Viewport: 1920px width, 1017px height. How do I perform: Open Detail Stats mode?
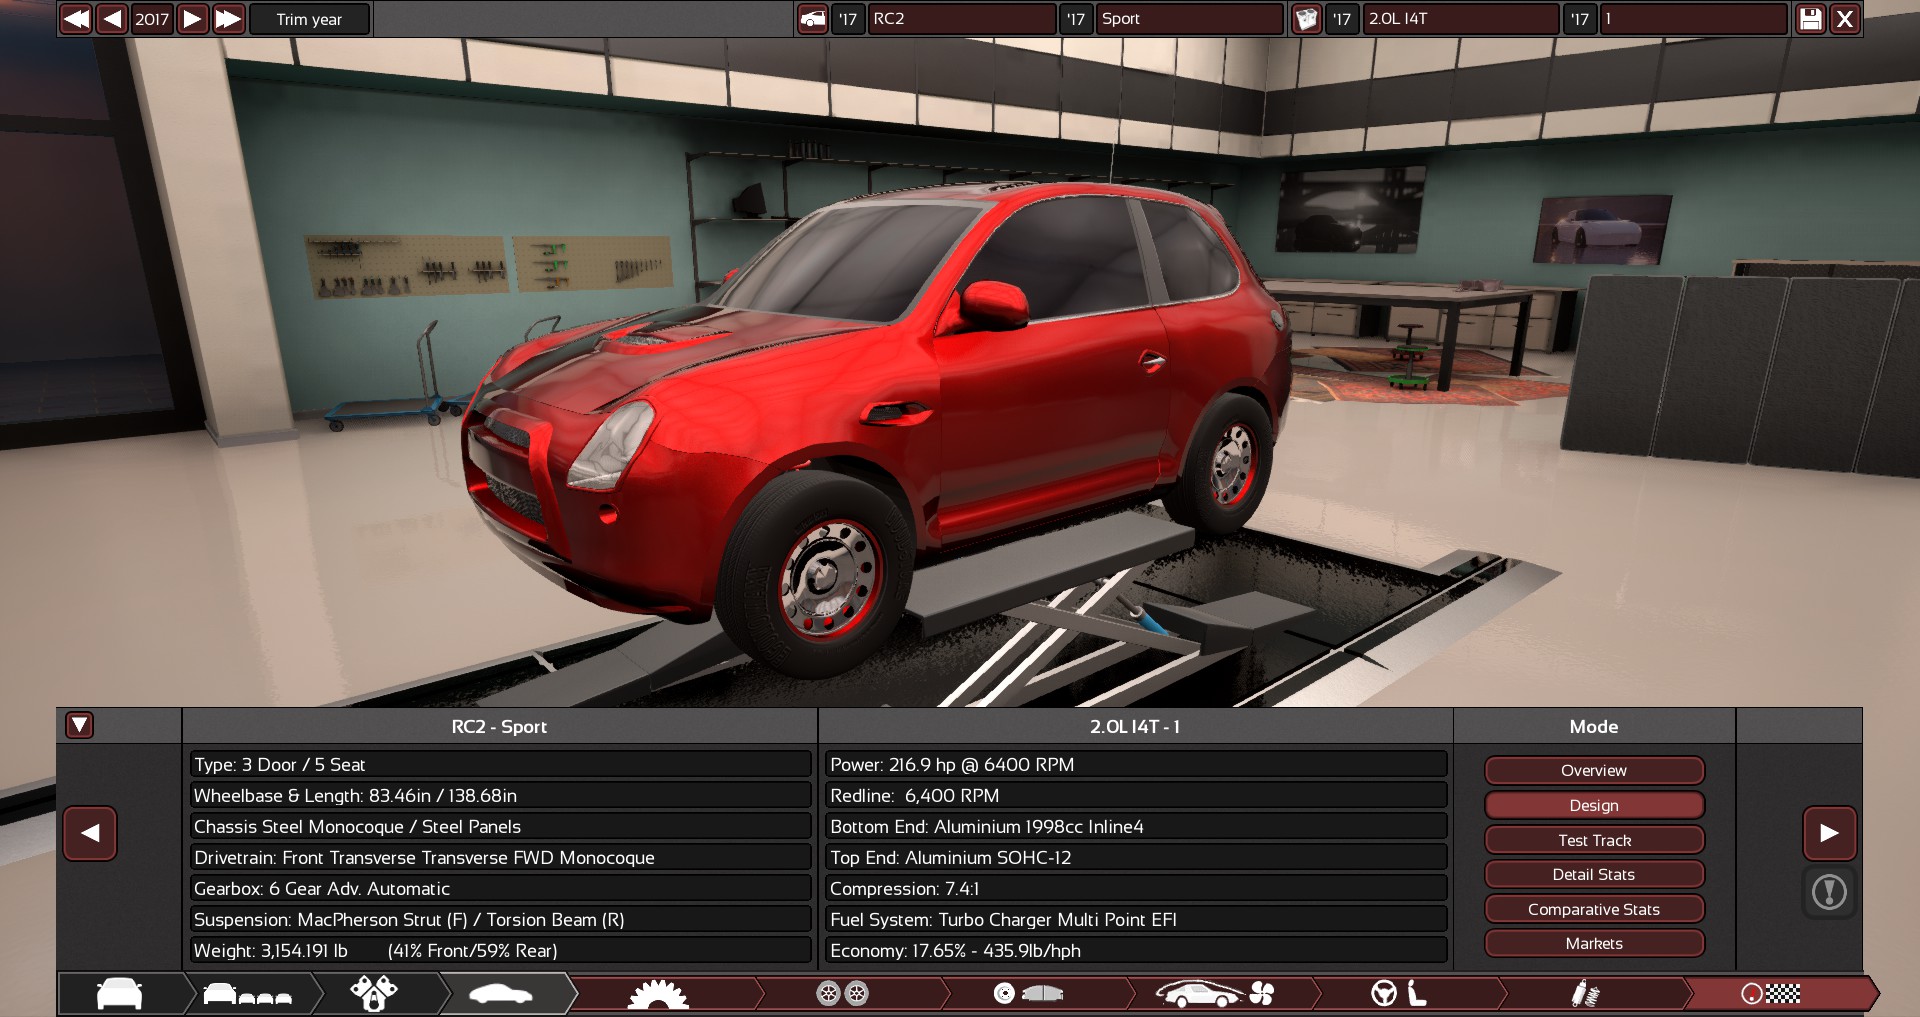[x=1594, y=874]
